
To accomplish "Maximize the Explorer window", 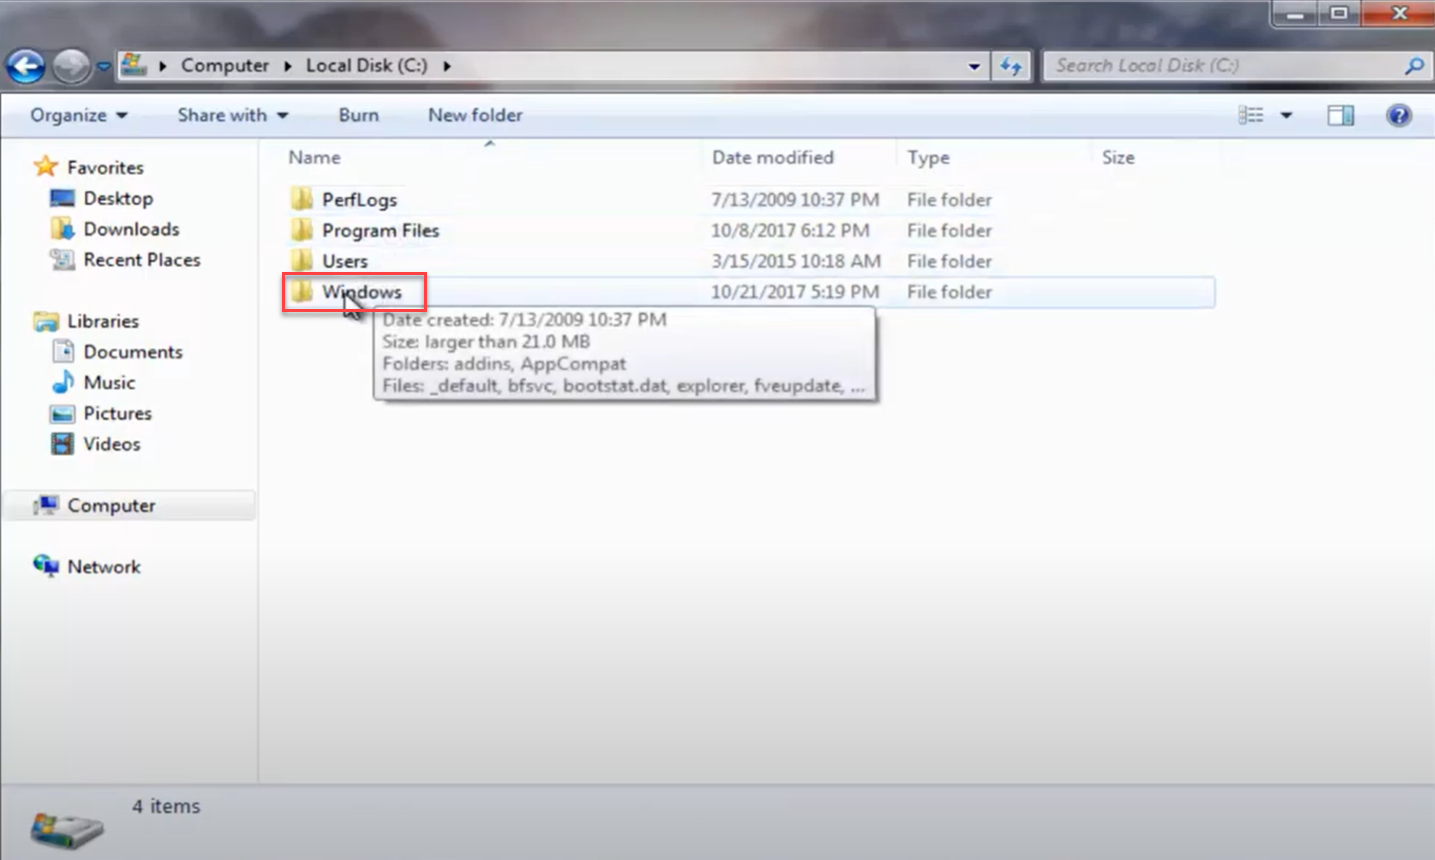I will click(1340, 13).
